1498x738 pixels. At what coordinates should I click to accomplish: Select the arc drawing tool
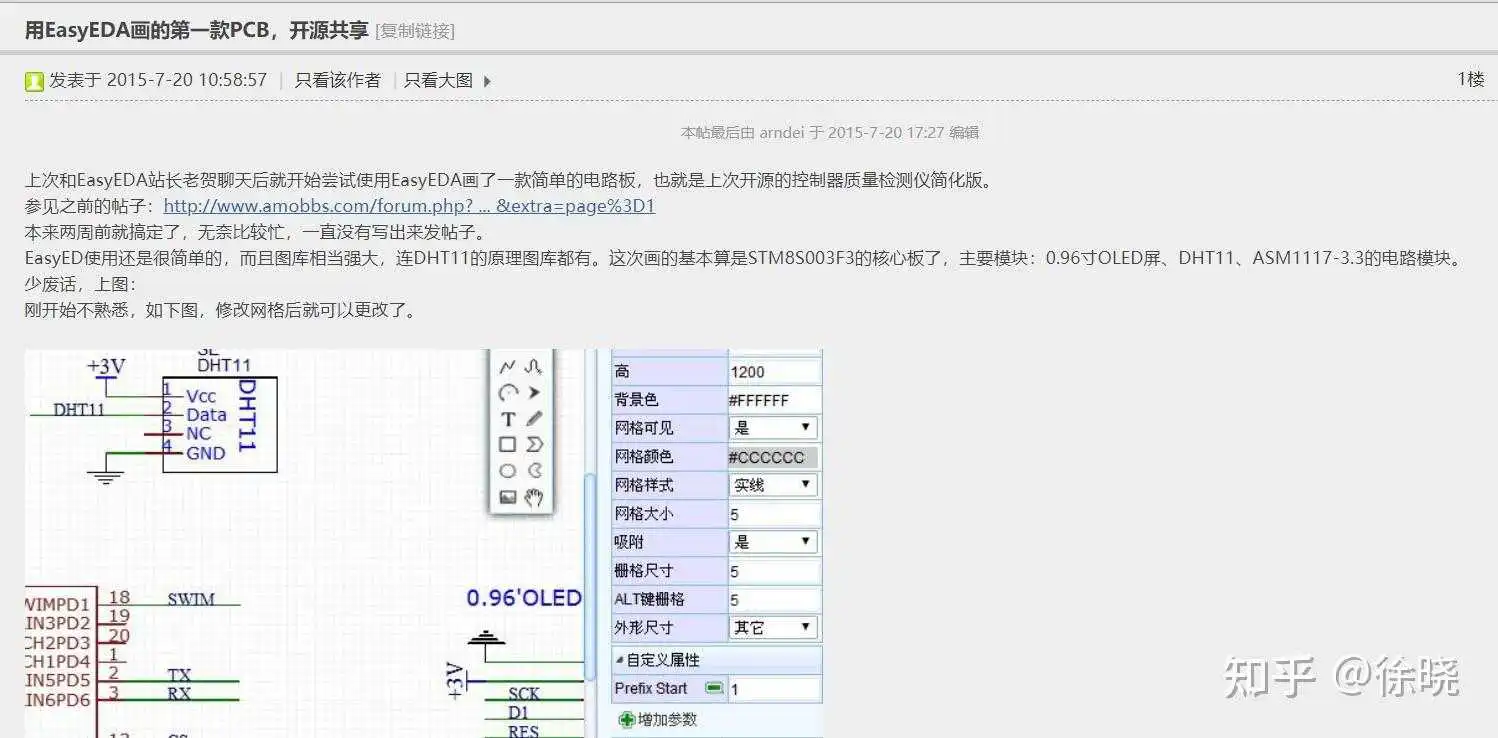pos(508,393)
